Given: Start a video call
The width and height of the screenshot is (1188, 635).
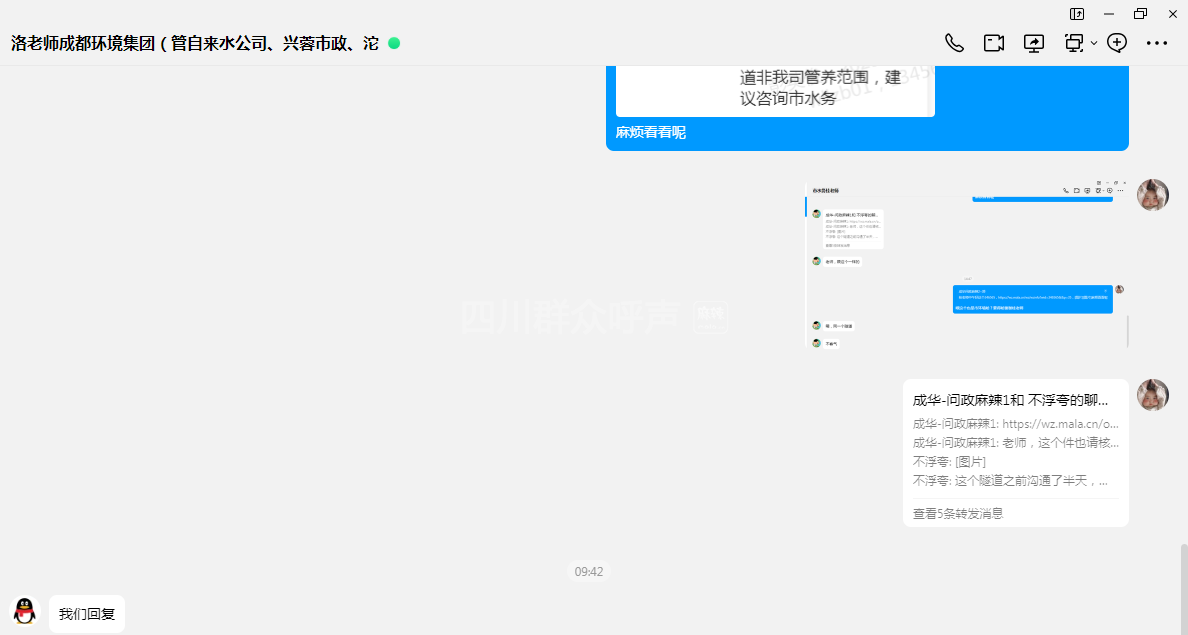Looking at the screenshot, I should coord(993,43).
